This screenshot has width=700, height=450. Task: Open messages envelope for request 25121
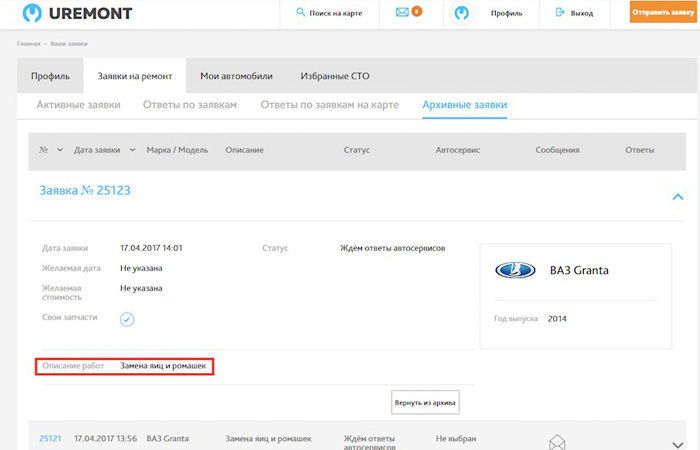557,439
